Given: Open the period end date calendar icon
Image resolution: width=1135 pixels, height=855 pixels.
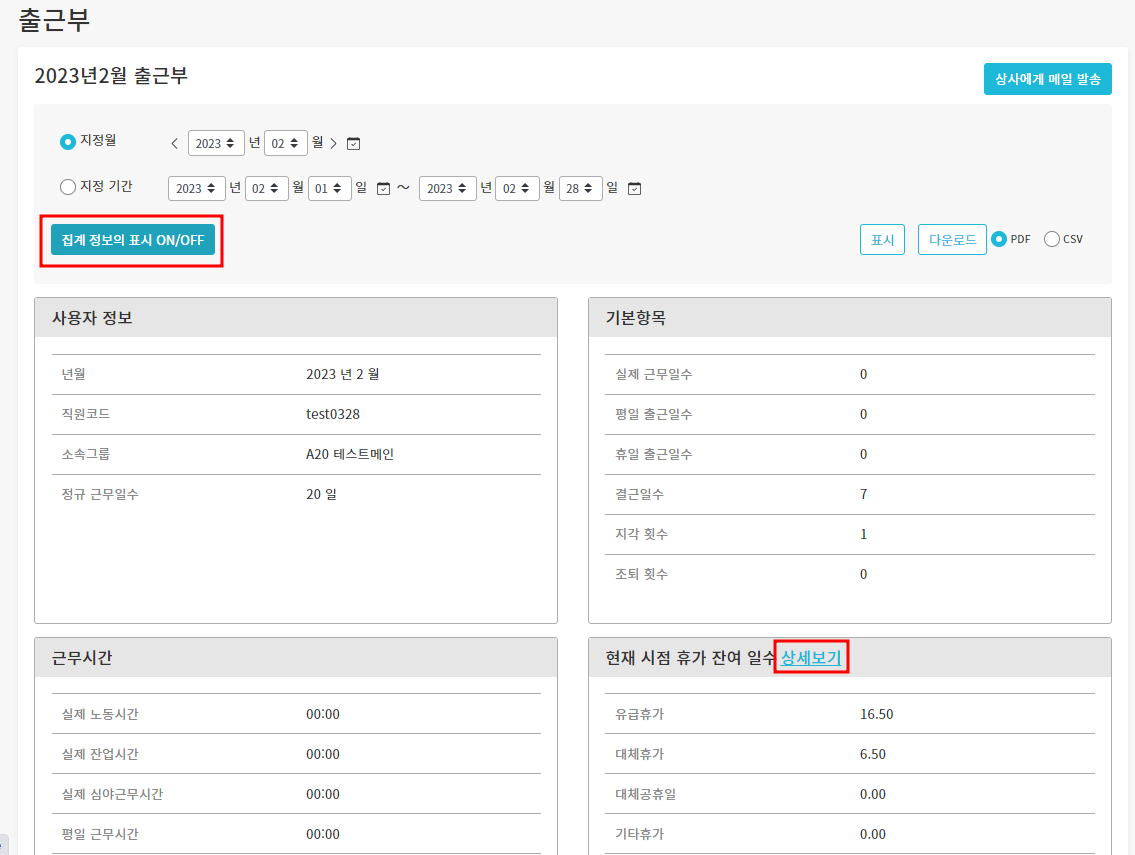Looking at the screenshot, I should click(634, 188).
